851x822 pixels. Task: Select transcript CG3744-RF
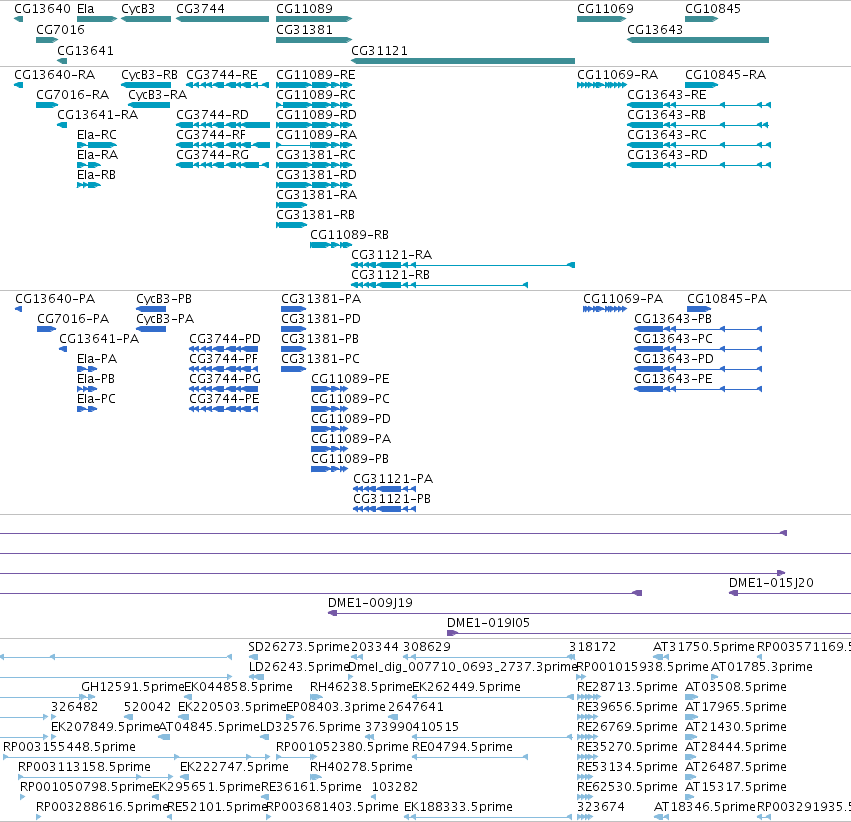pyautogui.click(x=223, y=145)
